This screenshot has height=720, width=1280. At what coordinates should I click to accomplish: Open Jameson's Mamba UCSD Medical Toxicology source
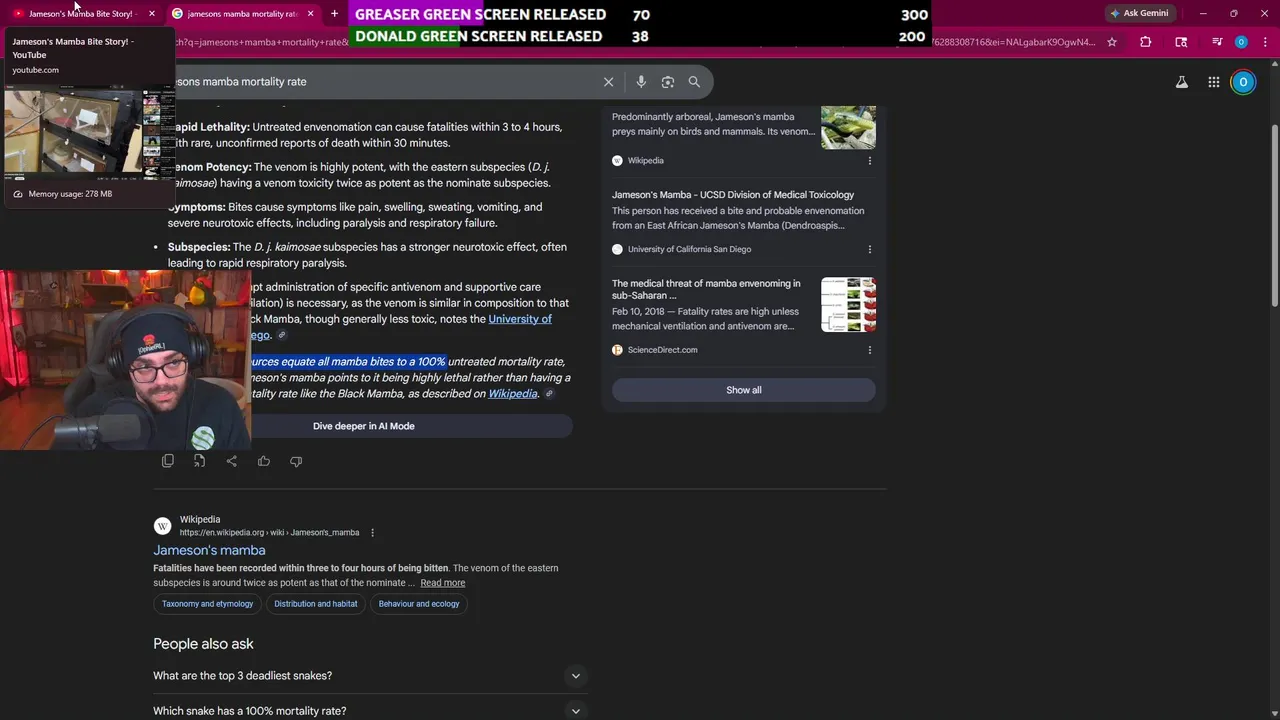point(733,195)
